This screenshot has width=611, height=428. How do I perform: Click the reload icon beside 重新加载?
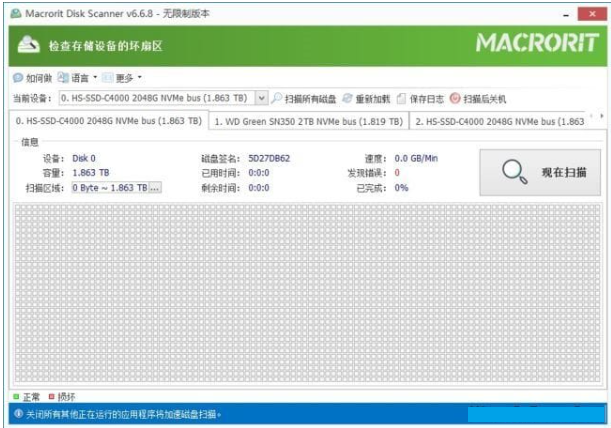click(348, 98)
